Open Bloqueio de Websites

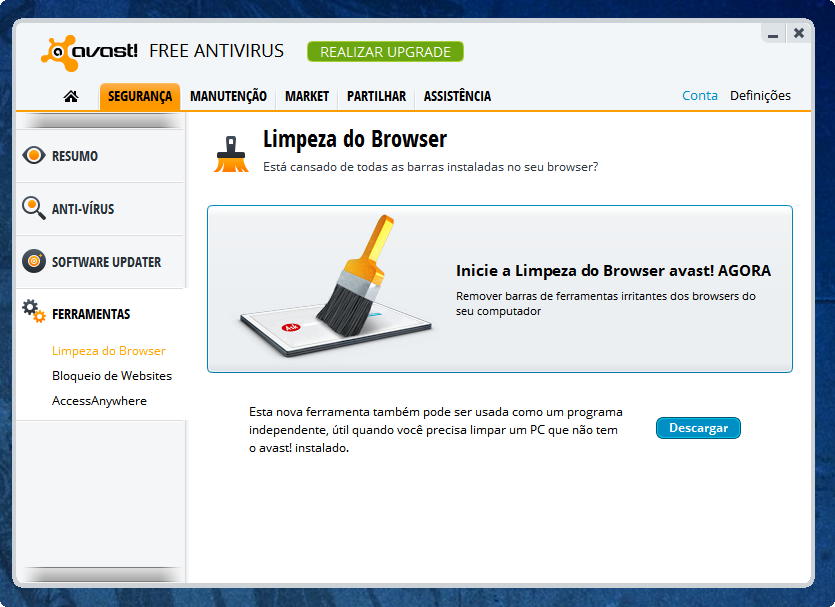112,376
